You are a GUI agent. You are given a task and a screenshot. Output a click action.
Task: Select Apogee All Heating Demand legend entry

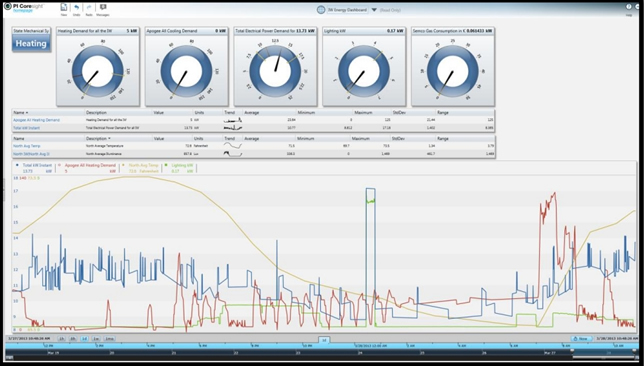coord(87,168)
